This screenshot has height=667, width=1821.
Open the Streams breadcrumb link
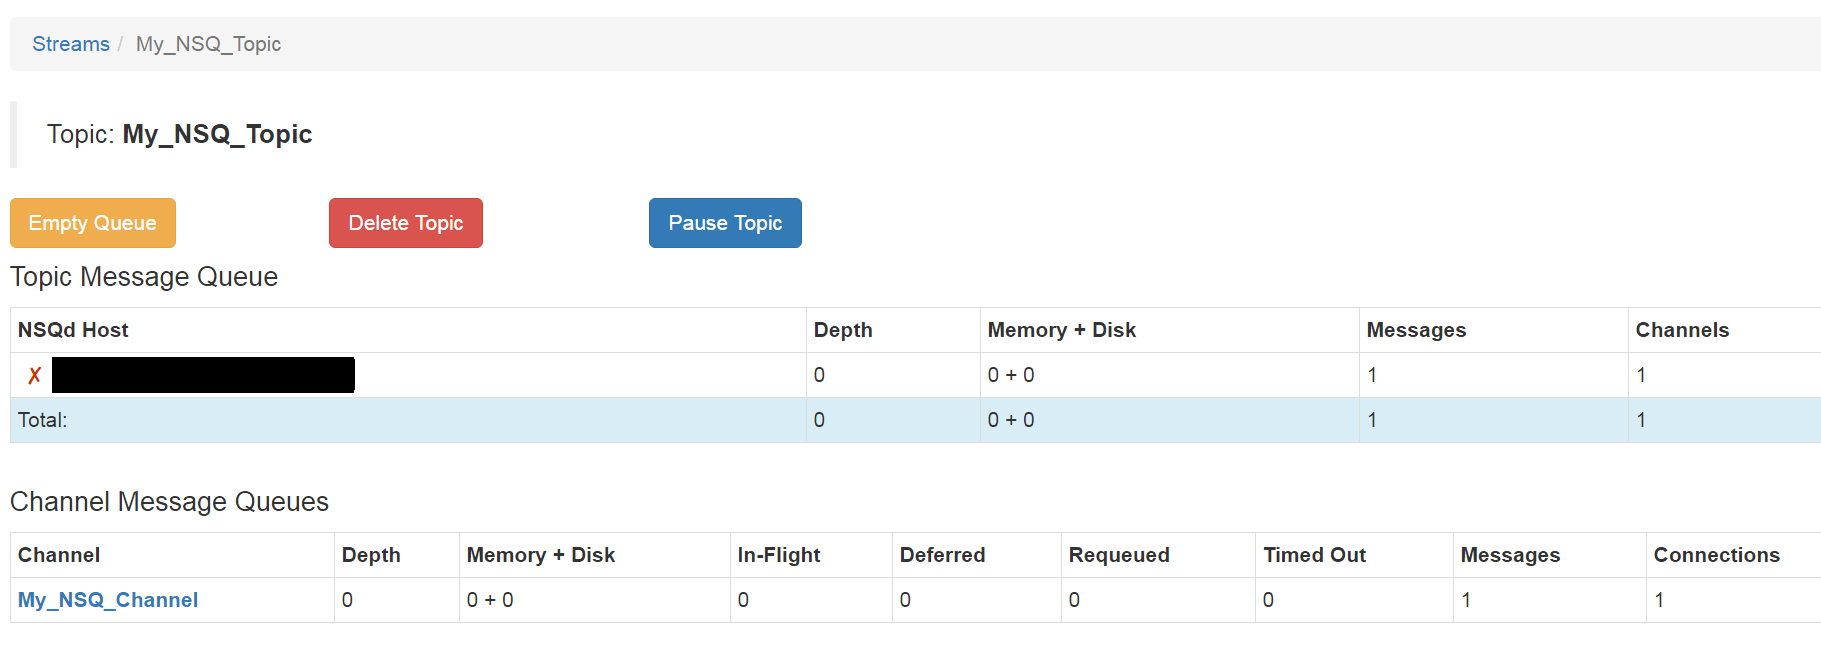(71, 44)
